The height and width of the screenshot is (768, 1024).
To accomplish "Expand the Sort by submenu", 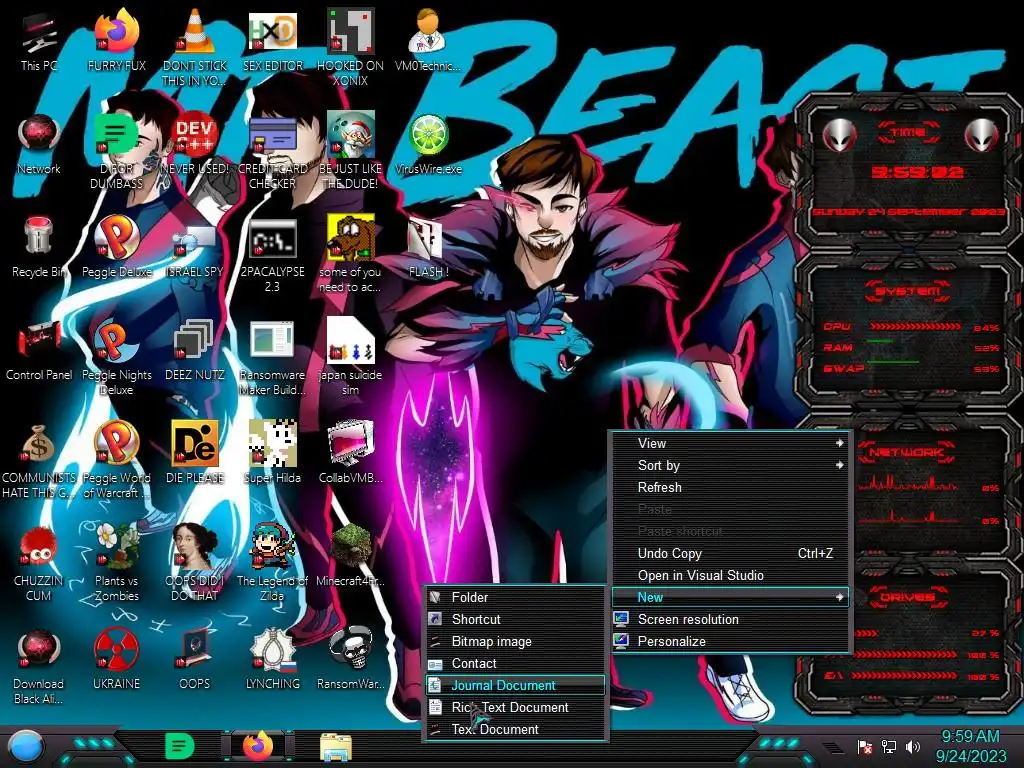I will [730, 466].
